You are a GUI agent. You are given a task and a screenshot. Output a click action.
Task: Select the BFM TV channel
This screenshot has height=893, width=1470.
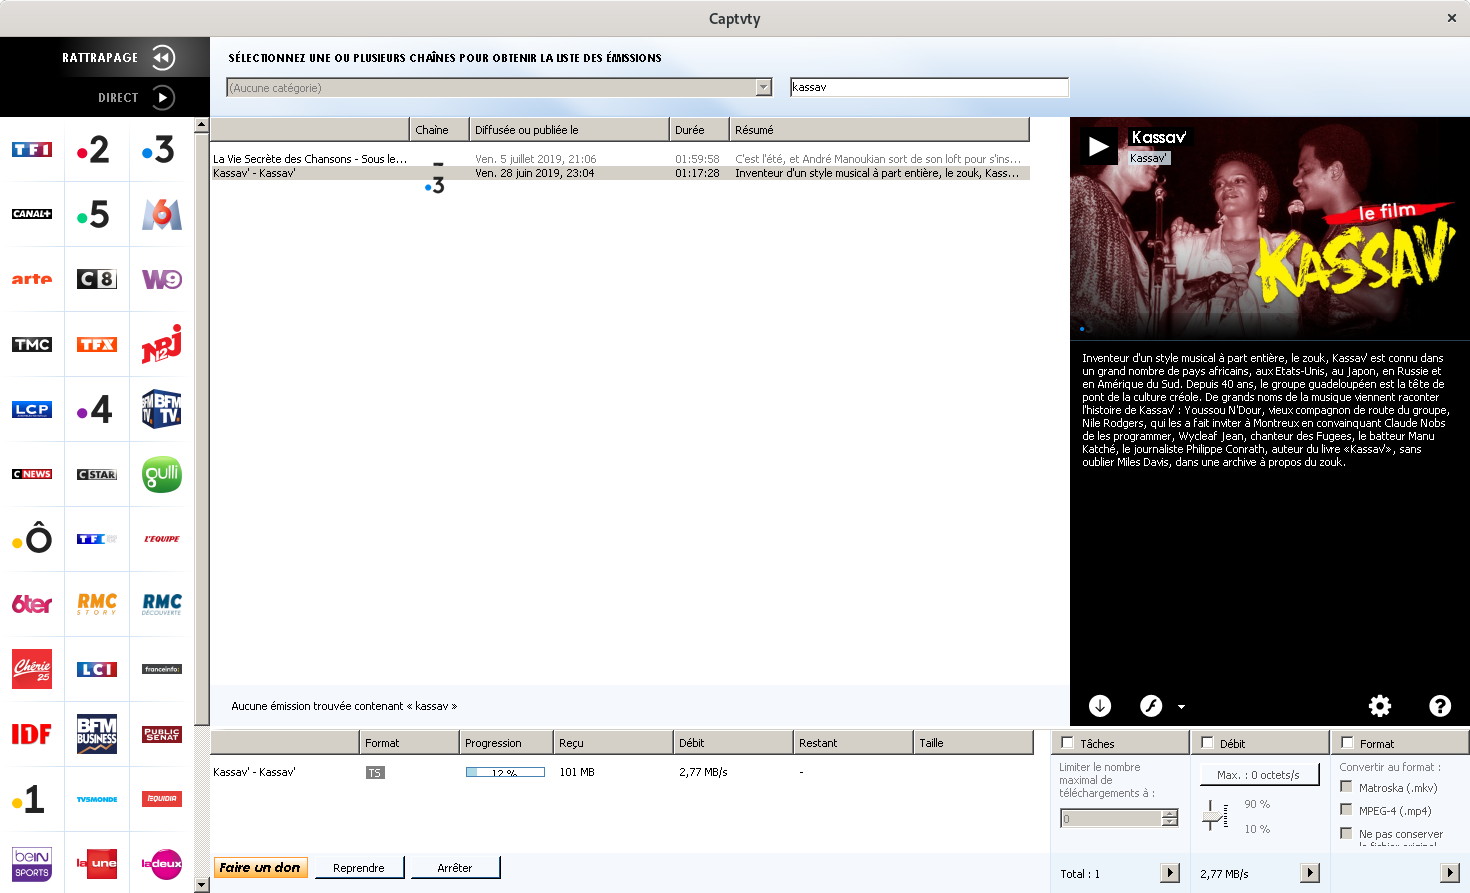[161, 409]
